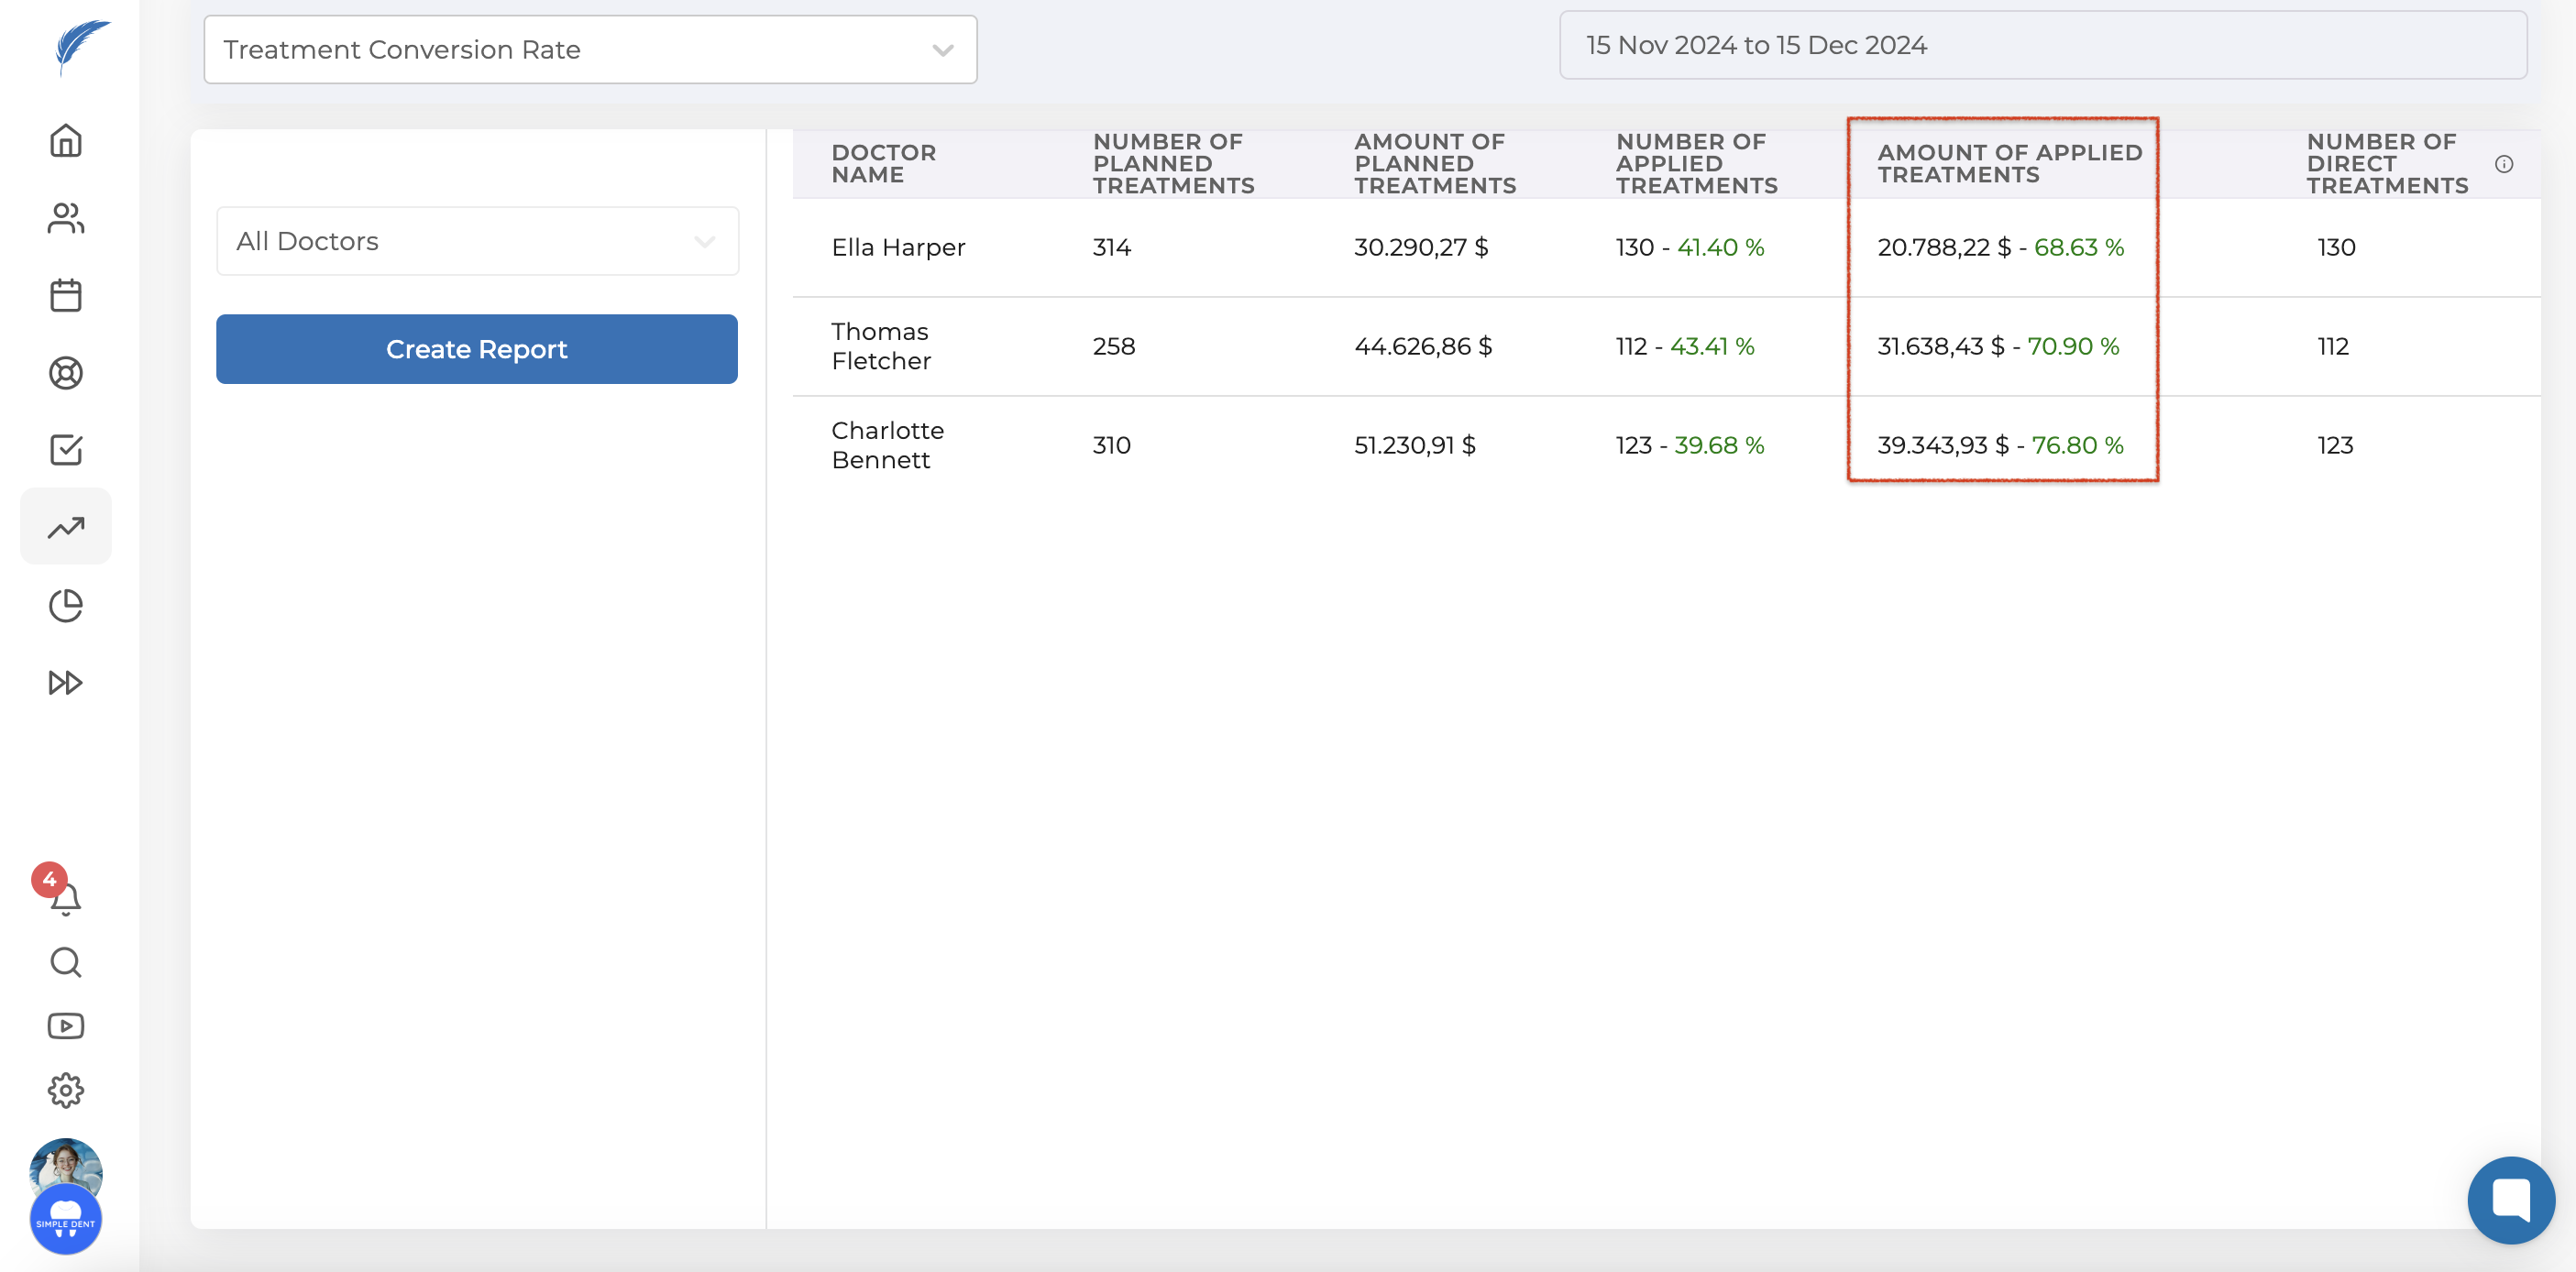Open the pie chart statistics icon
Screen dimensions: 2576x1272
point(66,605)
